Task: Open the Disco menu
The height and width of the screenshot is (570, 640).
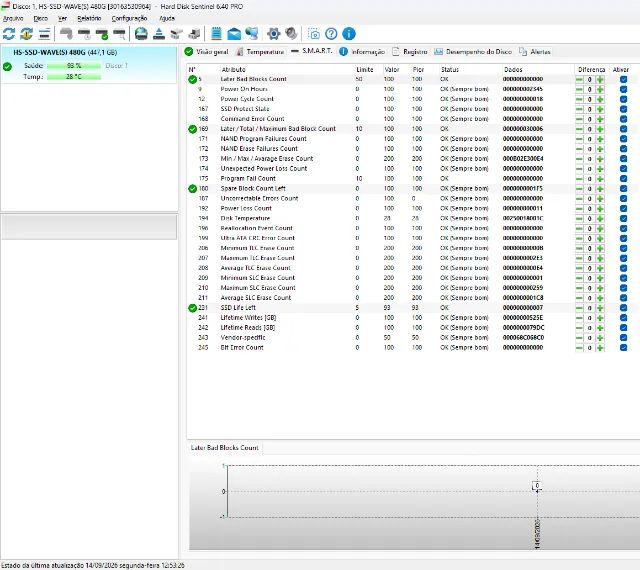Action: 40,18
